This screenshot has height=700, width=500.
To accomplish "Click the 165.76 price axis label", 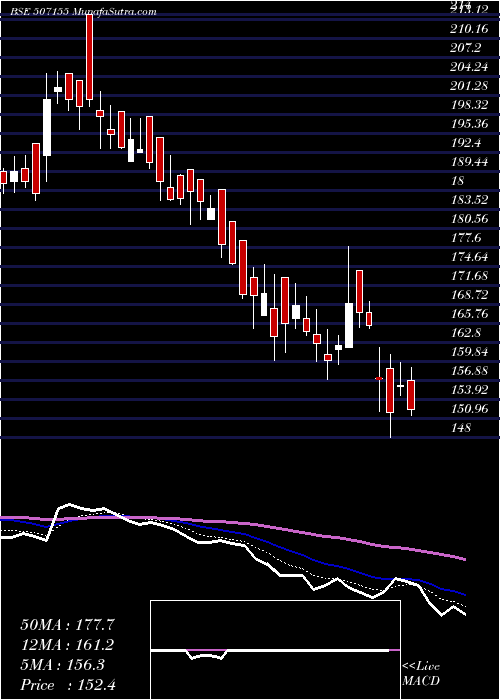I will click(470, 314).
